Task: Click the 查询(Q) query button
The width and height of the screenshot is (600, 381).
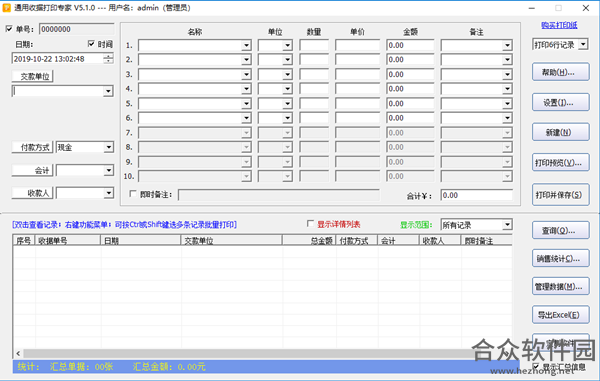Action: (561, 230)
